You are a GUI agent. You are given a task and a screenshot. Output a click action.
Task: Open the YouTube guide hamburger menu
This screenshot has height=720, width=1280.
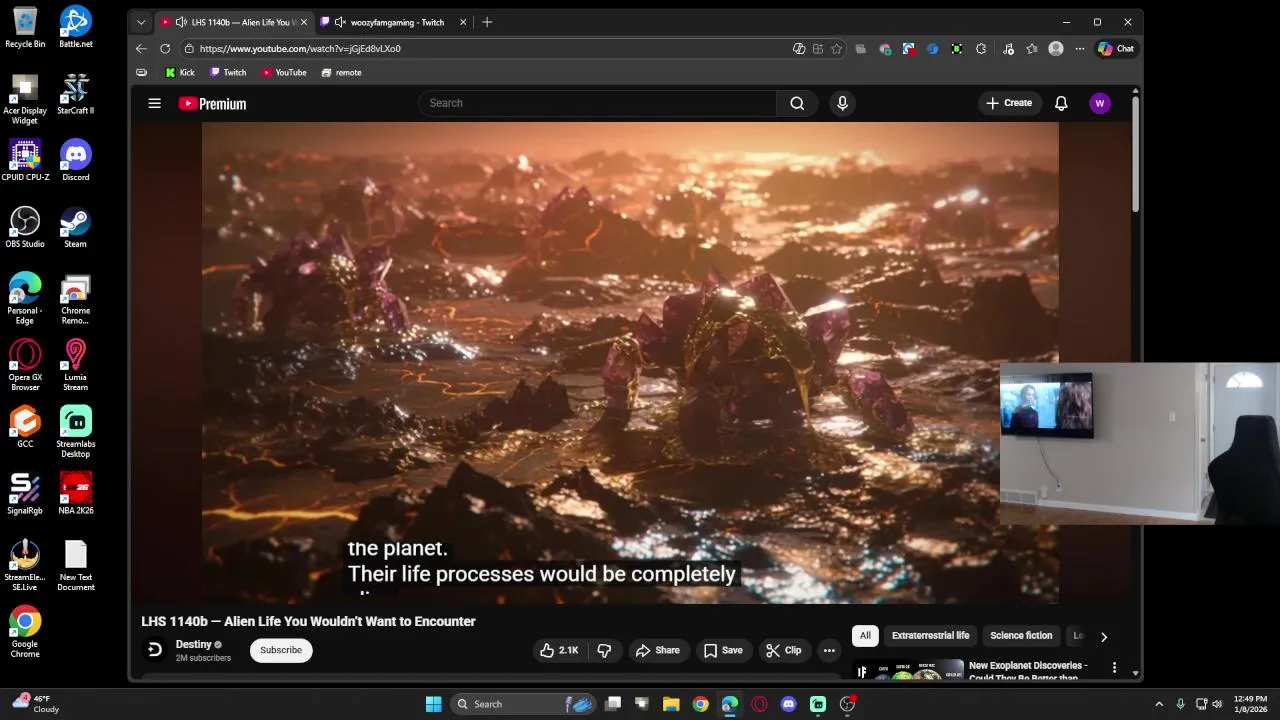point(154,103)
